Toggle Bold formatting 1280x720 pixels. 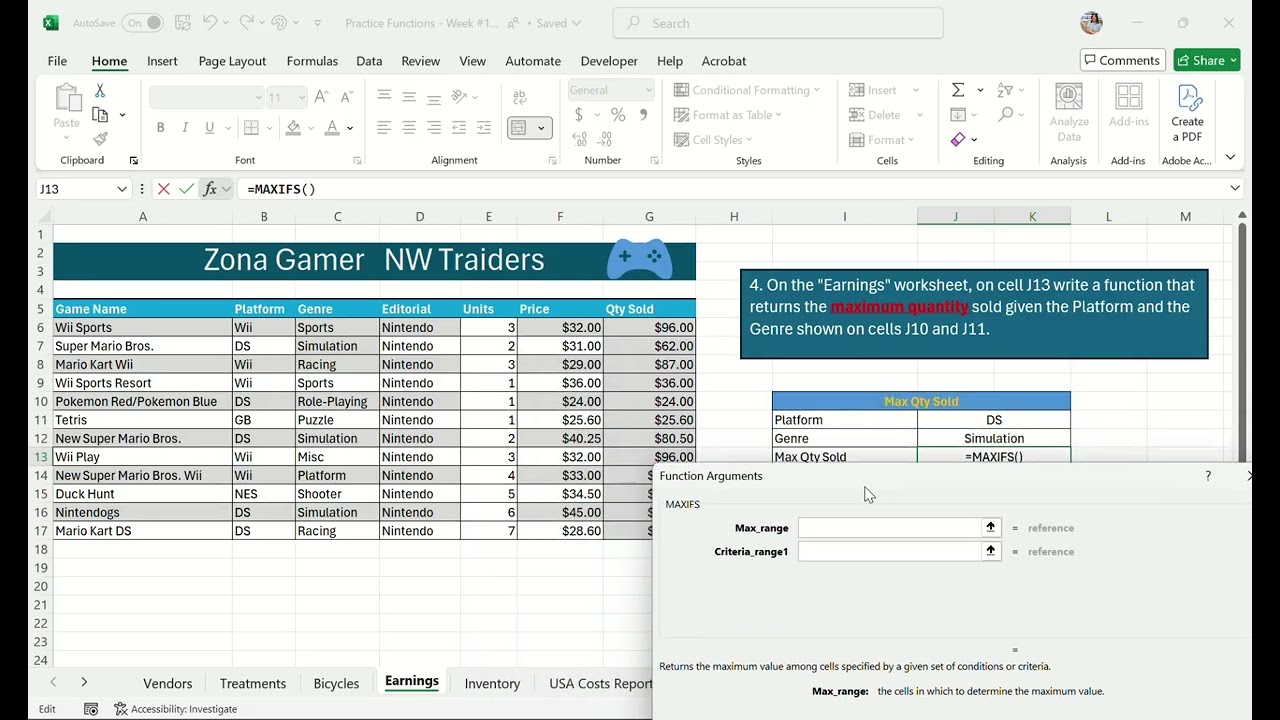point(160,128)
